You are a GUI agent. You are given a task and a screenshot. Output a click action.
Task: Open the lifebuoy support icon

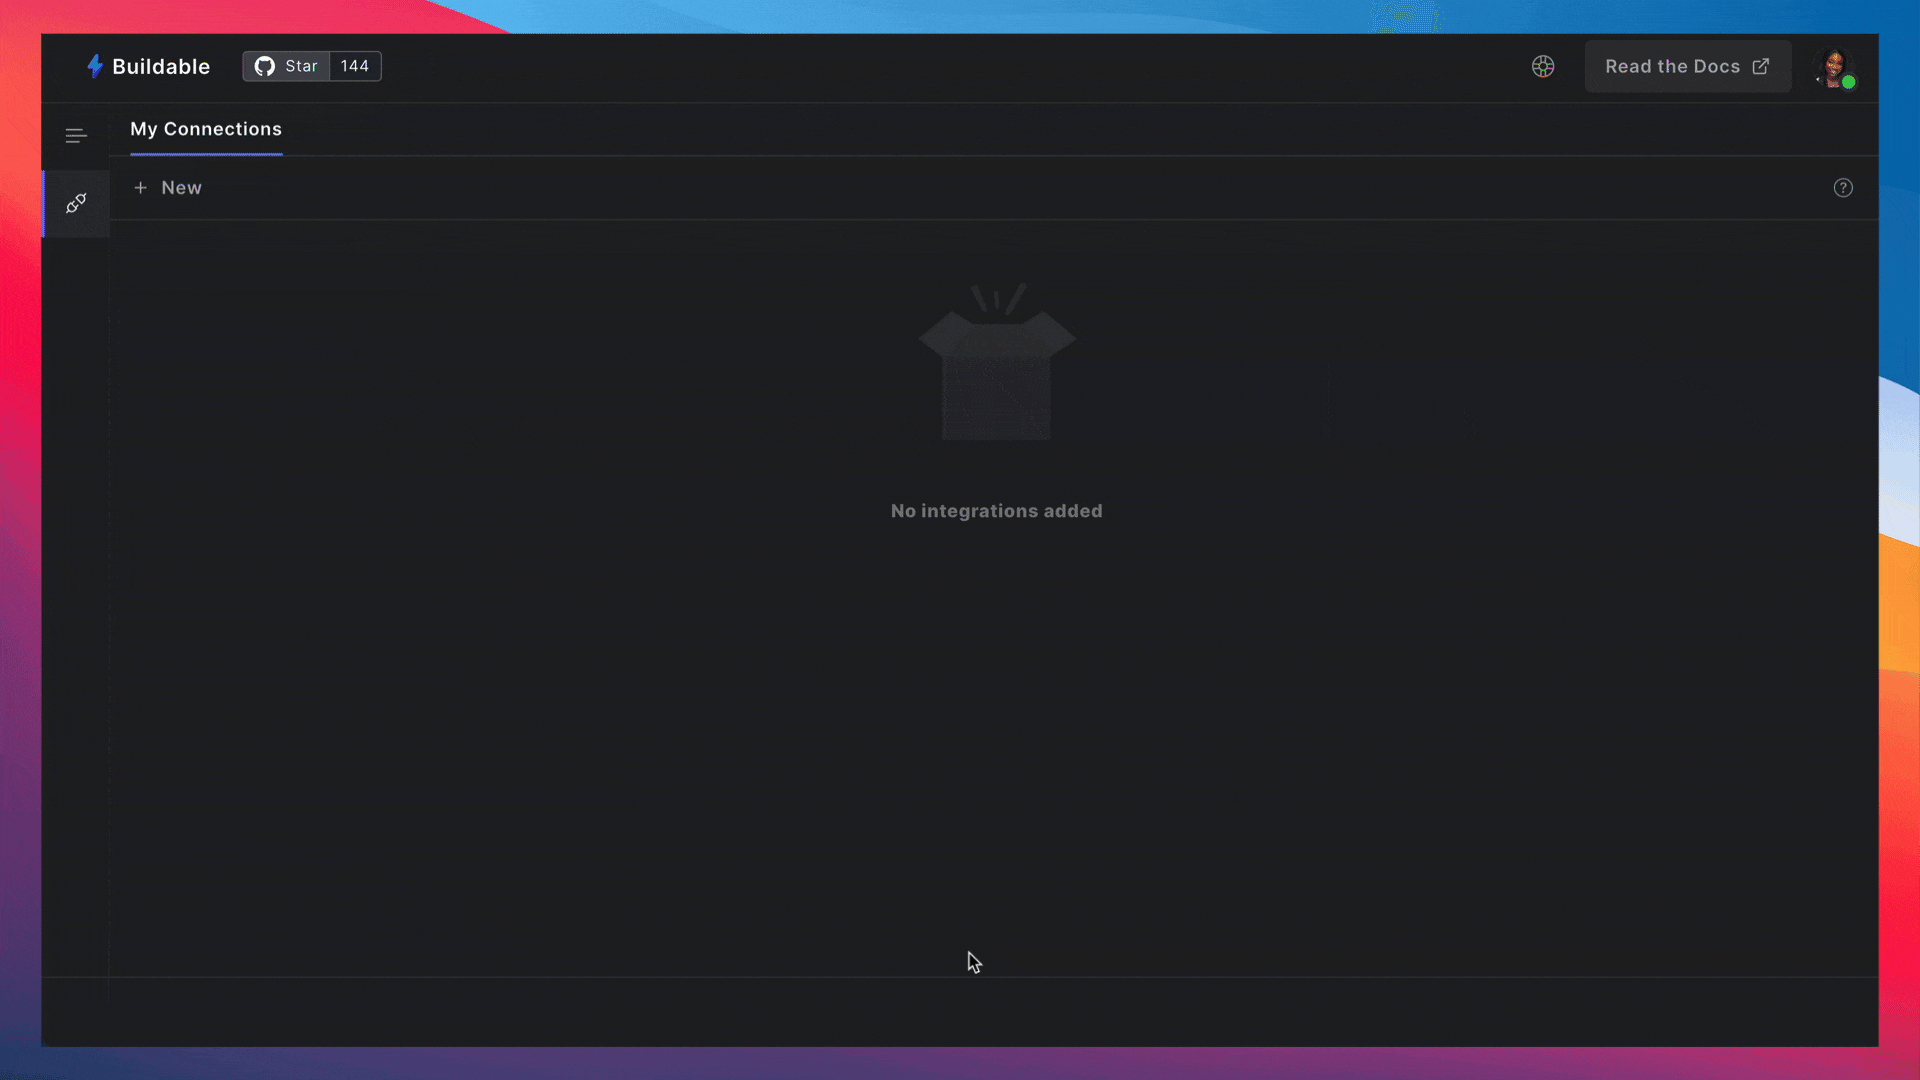pos(1543,66)
